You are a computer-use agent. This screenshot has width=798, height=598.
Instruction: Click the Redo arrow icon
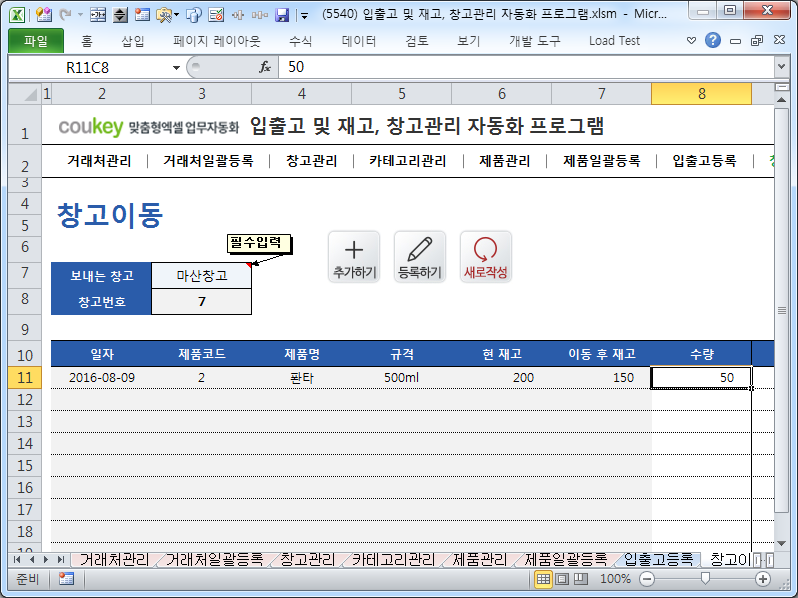(x=65, y=14)
